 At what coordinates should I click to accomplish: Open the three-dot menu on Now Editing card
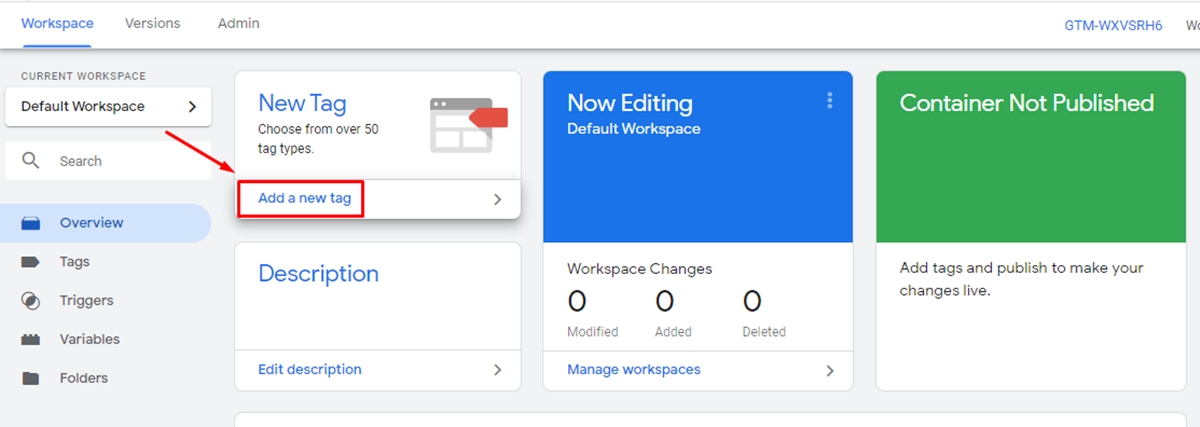coord(829,100)
